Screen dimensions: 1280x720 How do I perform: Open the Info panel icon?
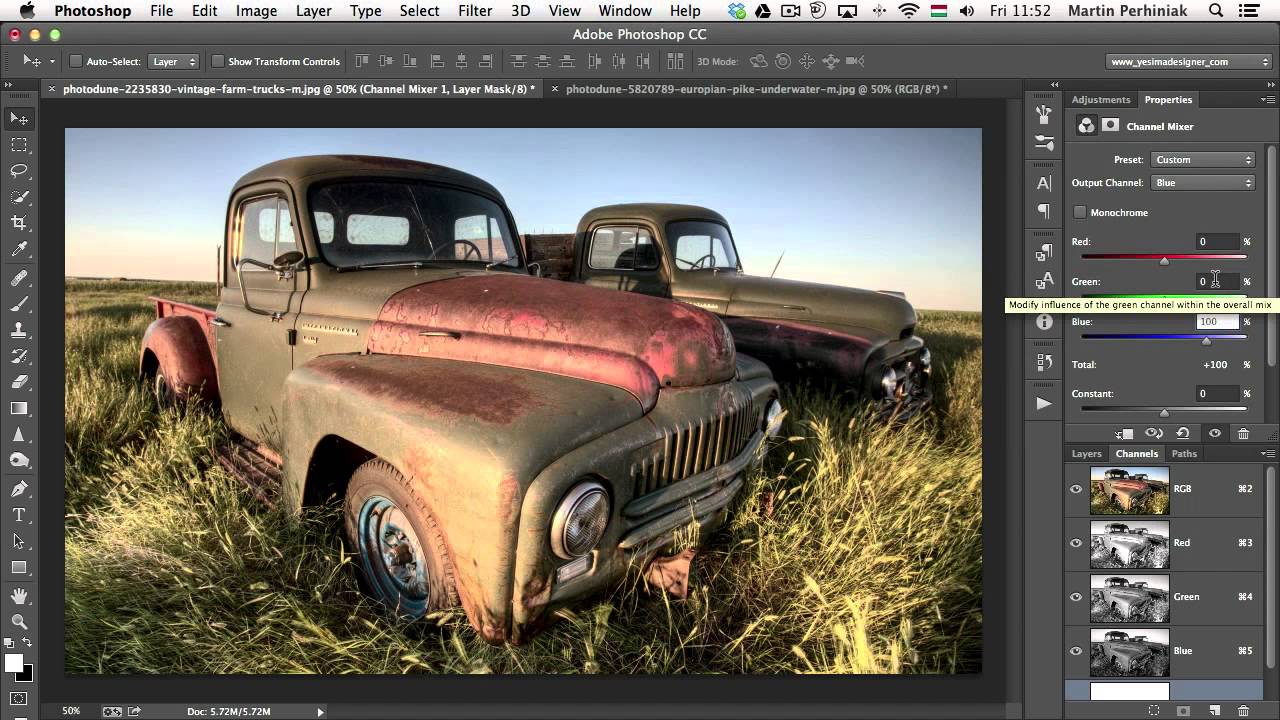click(1044, 322)
